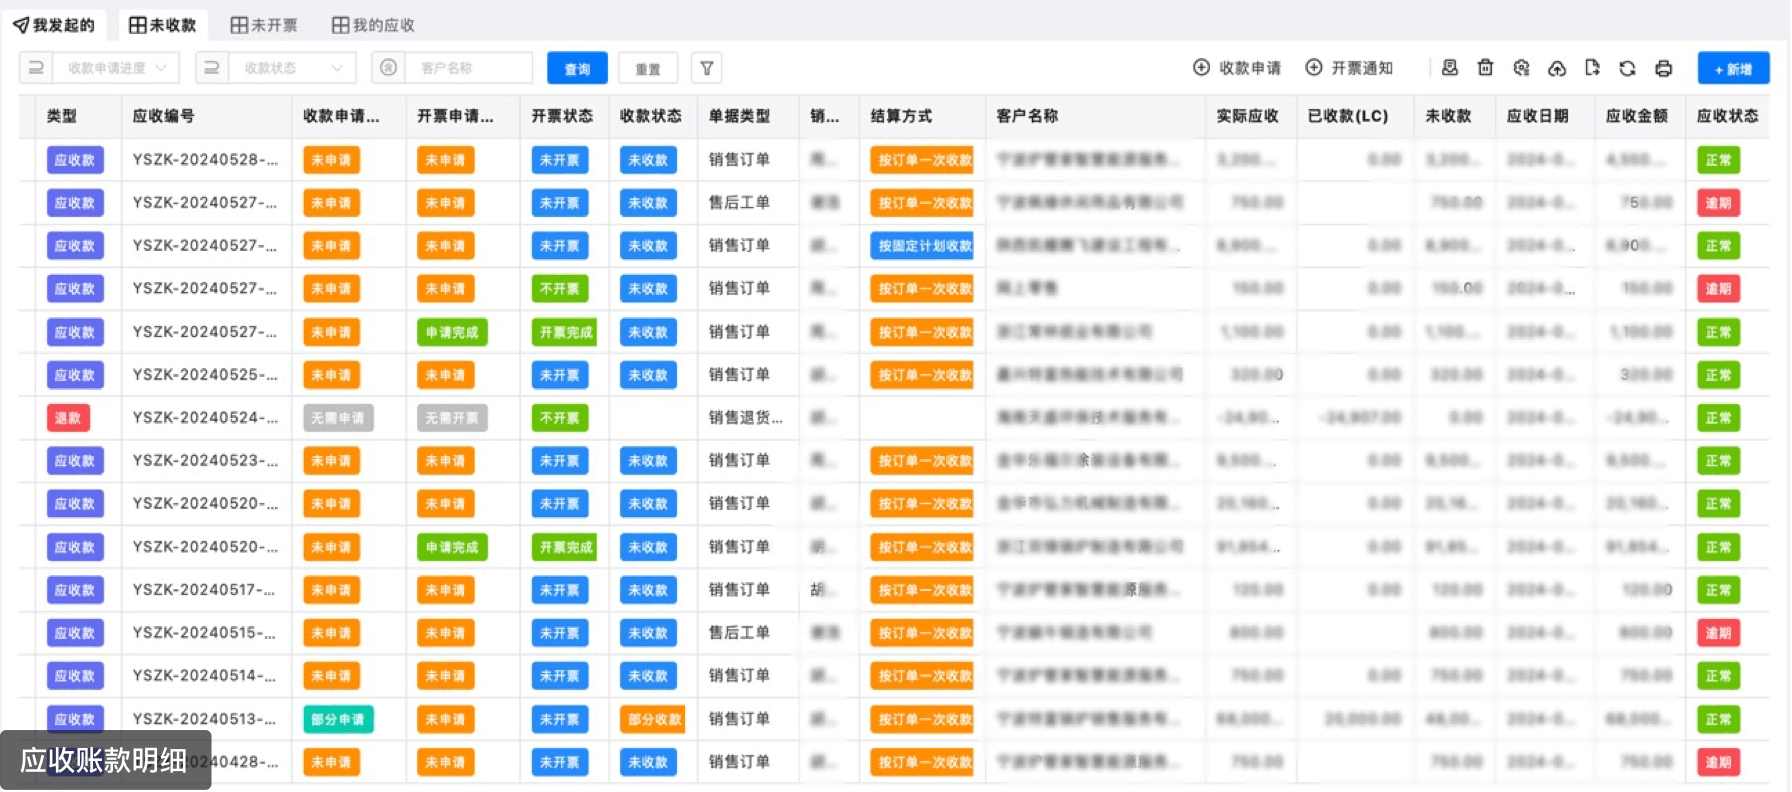Click the blue 查询 button
Screen dimensions: 1792x792
pyautogui.click(x=577, y=68)
